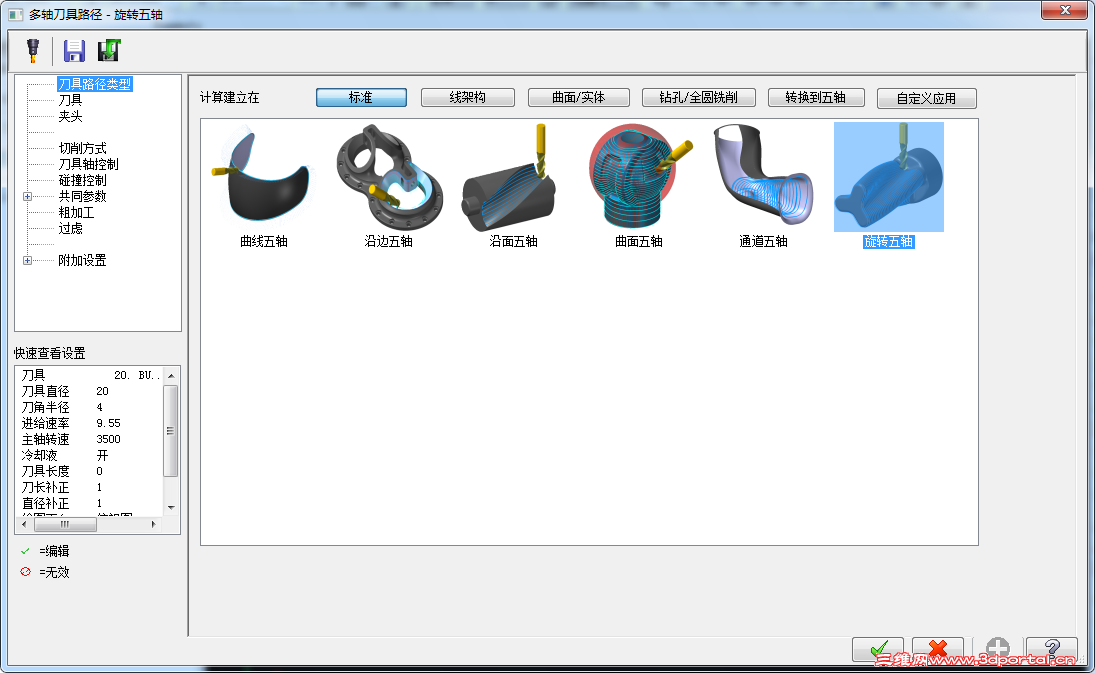Click the 主轴转速 row value 3500
This screenshot has height=673, width=1095.
tap(108, 440)
